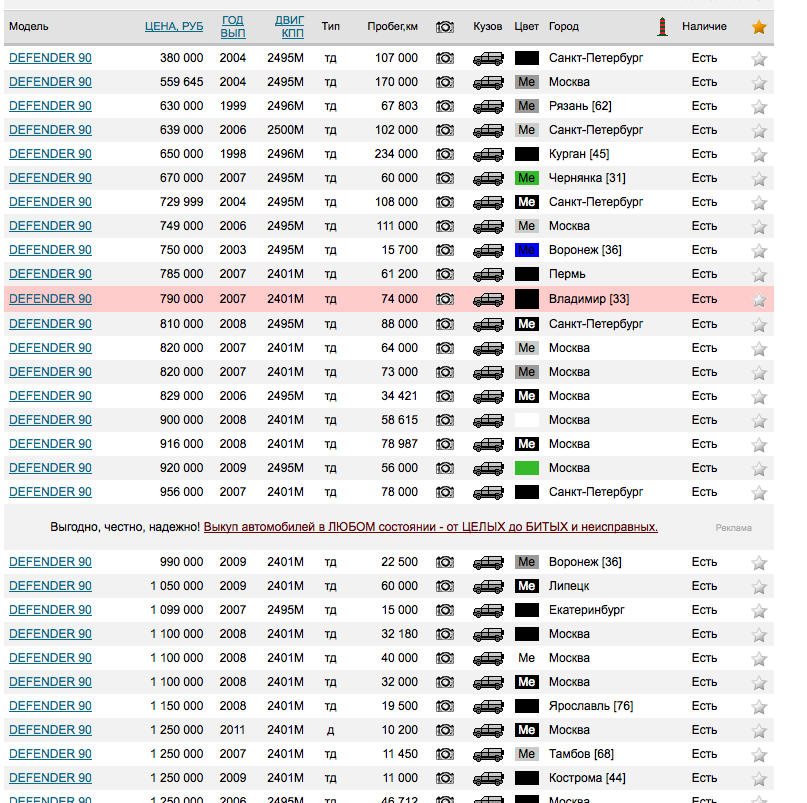Screen dimensions: 807x803
Task: Click the car body icon in 639 000 row
Action: (x=488, y=131)
